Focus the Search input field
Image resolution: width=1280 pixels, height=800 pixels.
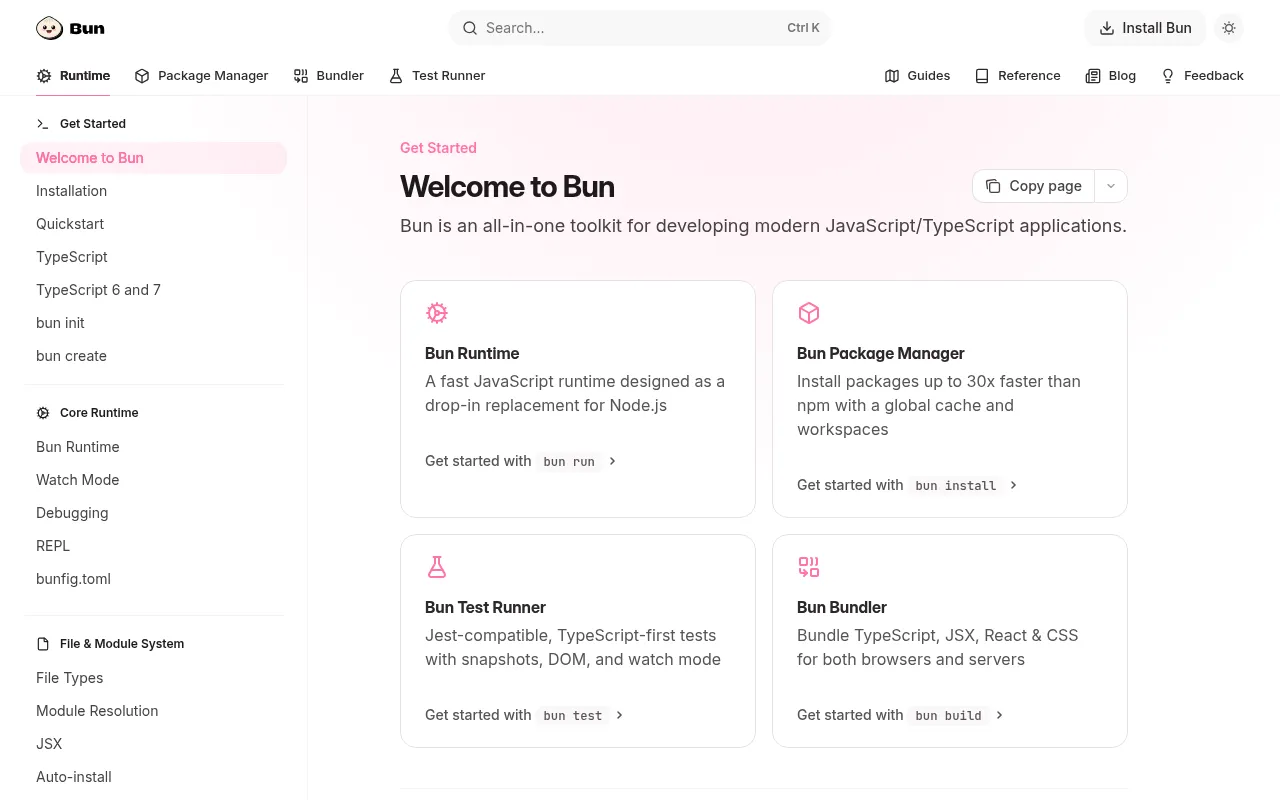[640, 28]
